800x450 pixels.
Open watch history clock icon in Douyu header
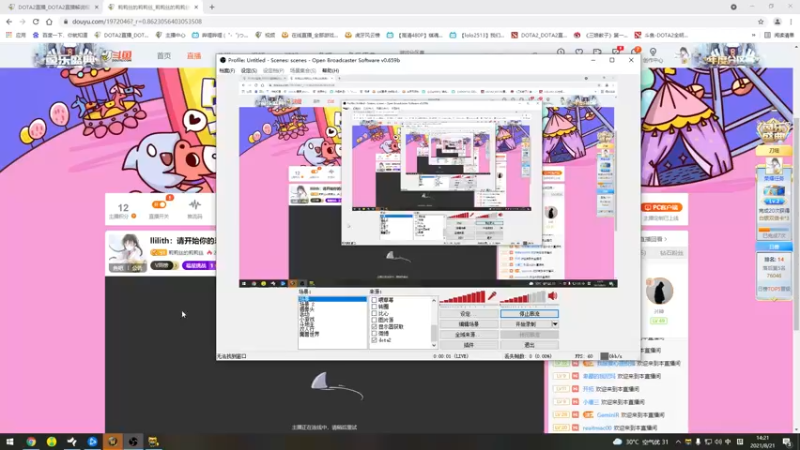pyautogui.click(x=561, y=52)
